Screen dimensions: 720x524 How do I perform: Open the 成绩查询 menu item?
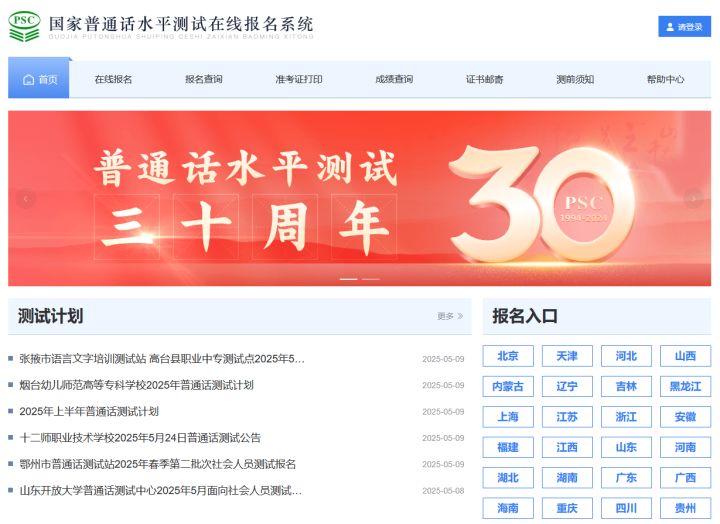tap(394, 79)
